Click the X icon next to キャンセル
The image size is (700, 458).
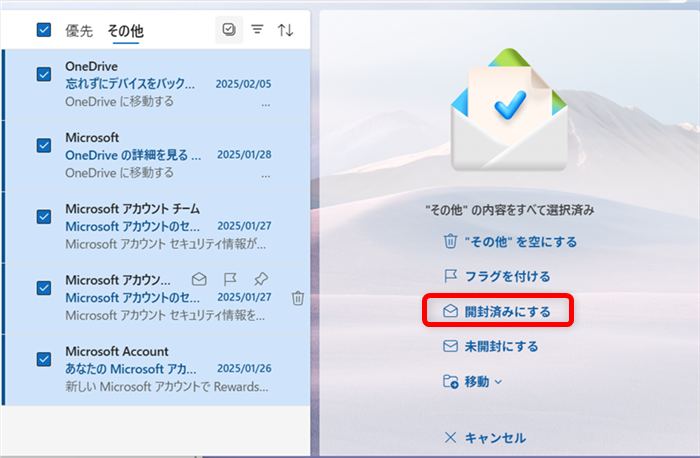[x=450, y=437]
